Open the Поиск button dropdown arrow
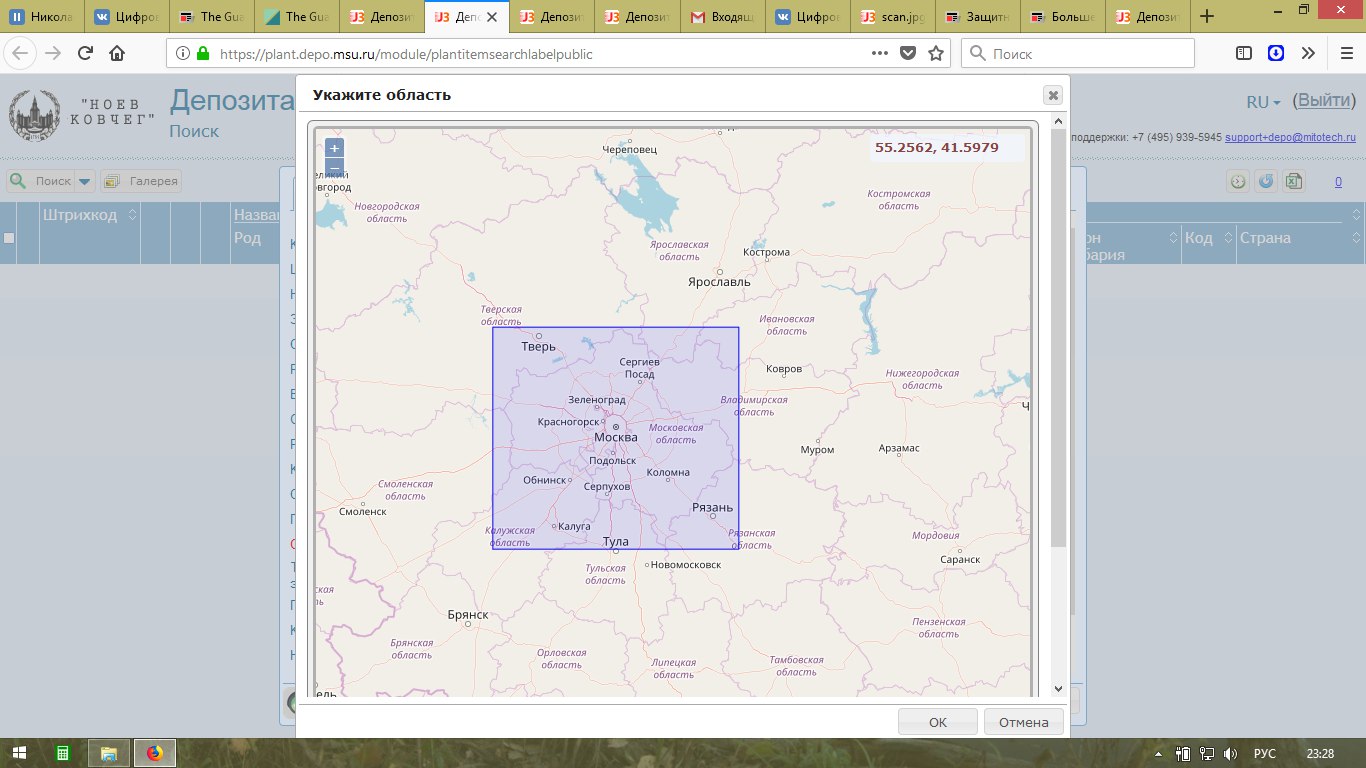Screen dimensions: 1366x768 coord(85,181)
